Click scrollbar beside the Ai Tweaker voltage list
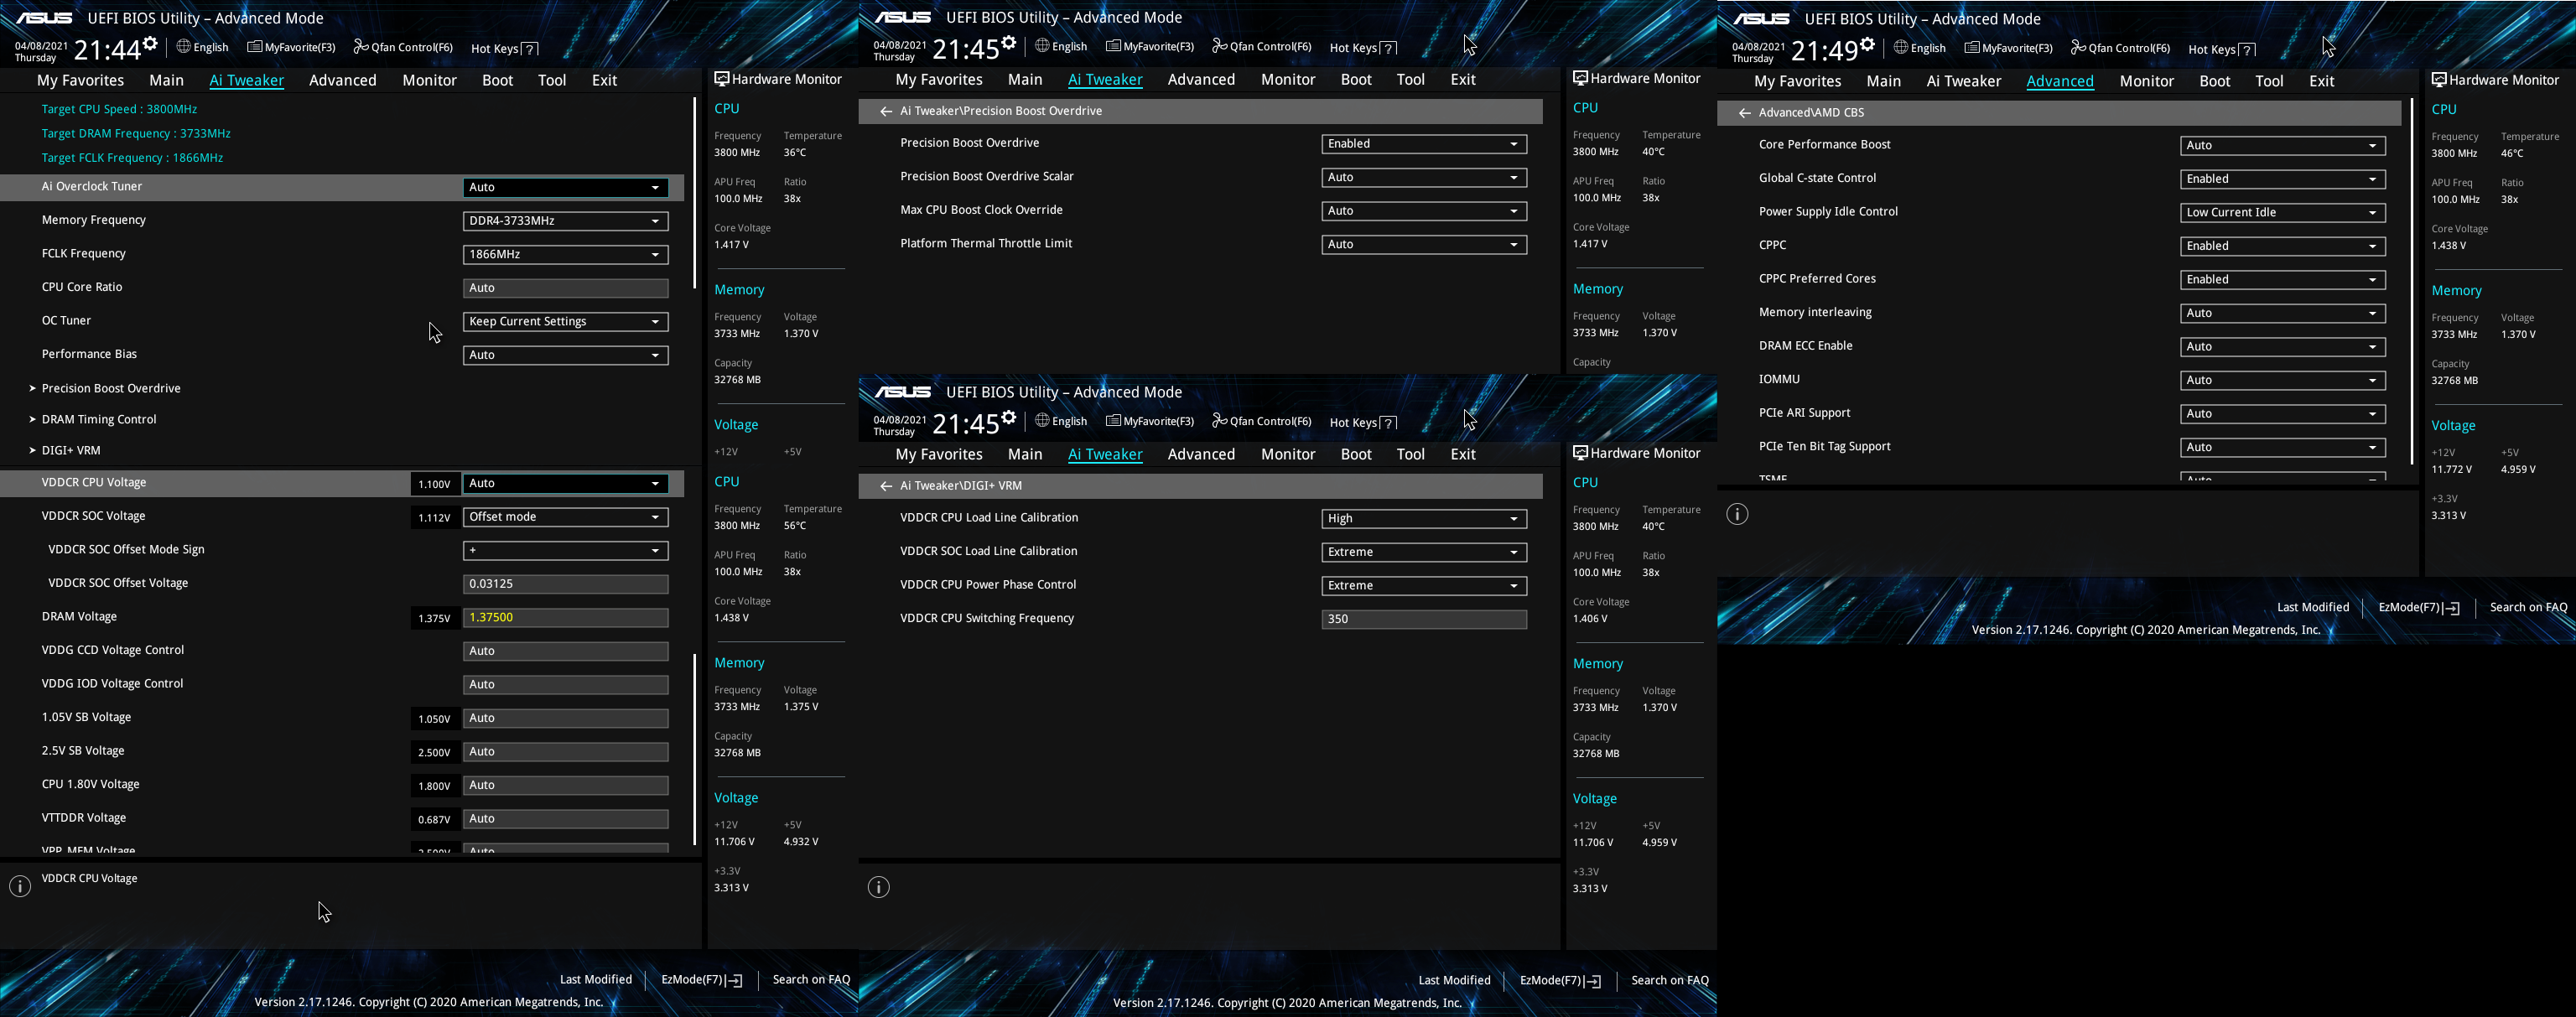The width and height of the screenshot is (2576, 1017). (x=694, y=750)
